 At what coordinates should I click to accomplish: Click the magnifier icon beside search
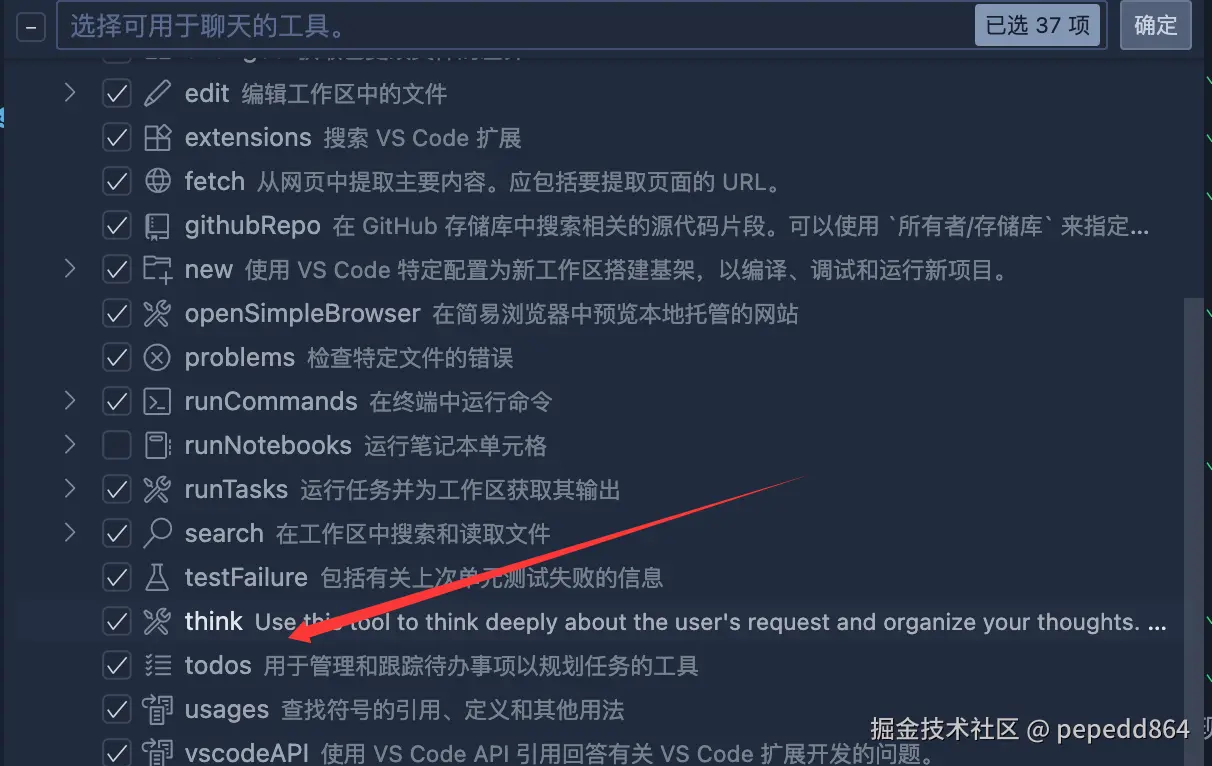click(157, 534)
